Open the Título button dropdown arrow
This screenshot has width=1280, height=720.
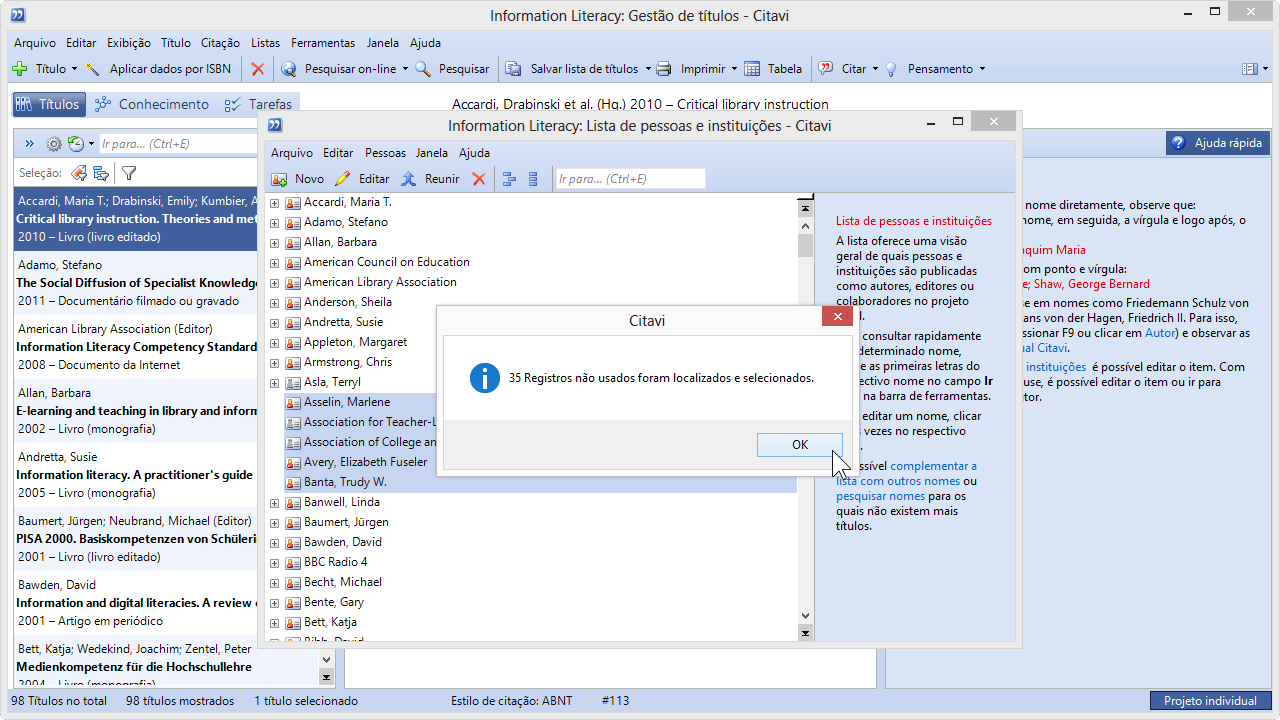tap(74, 69)
